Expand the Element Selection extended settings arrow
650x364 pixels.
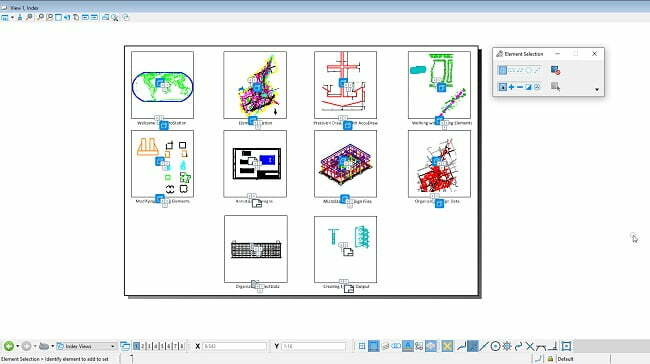click(x=597, y=90)
